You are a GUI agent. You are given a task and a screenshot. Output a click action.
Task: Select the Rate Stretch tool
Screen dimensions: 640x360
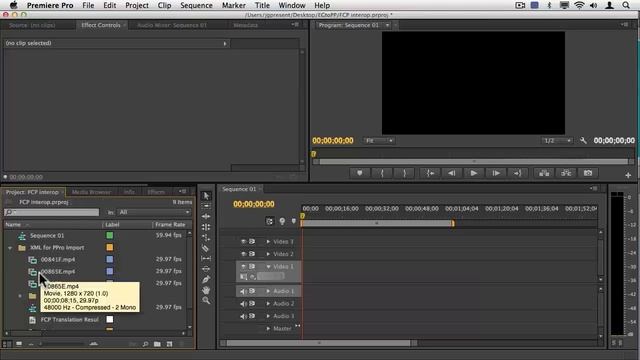pyautogui.click(x=206, y=238)
